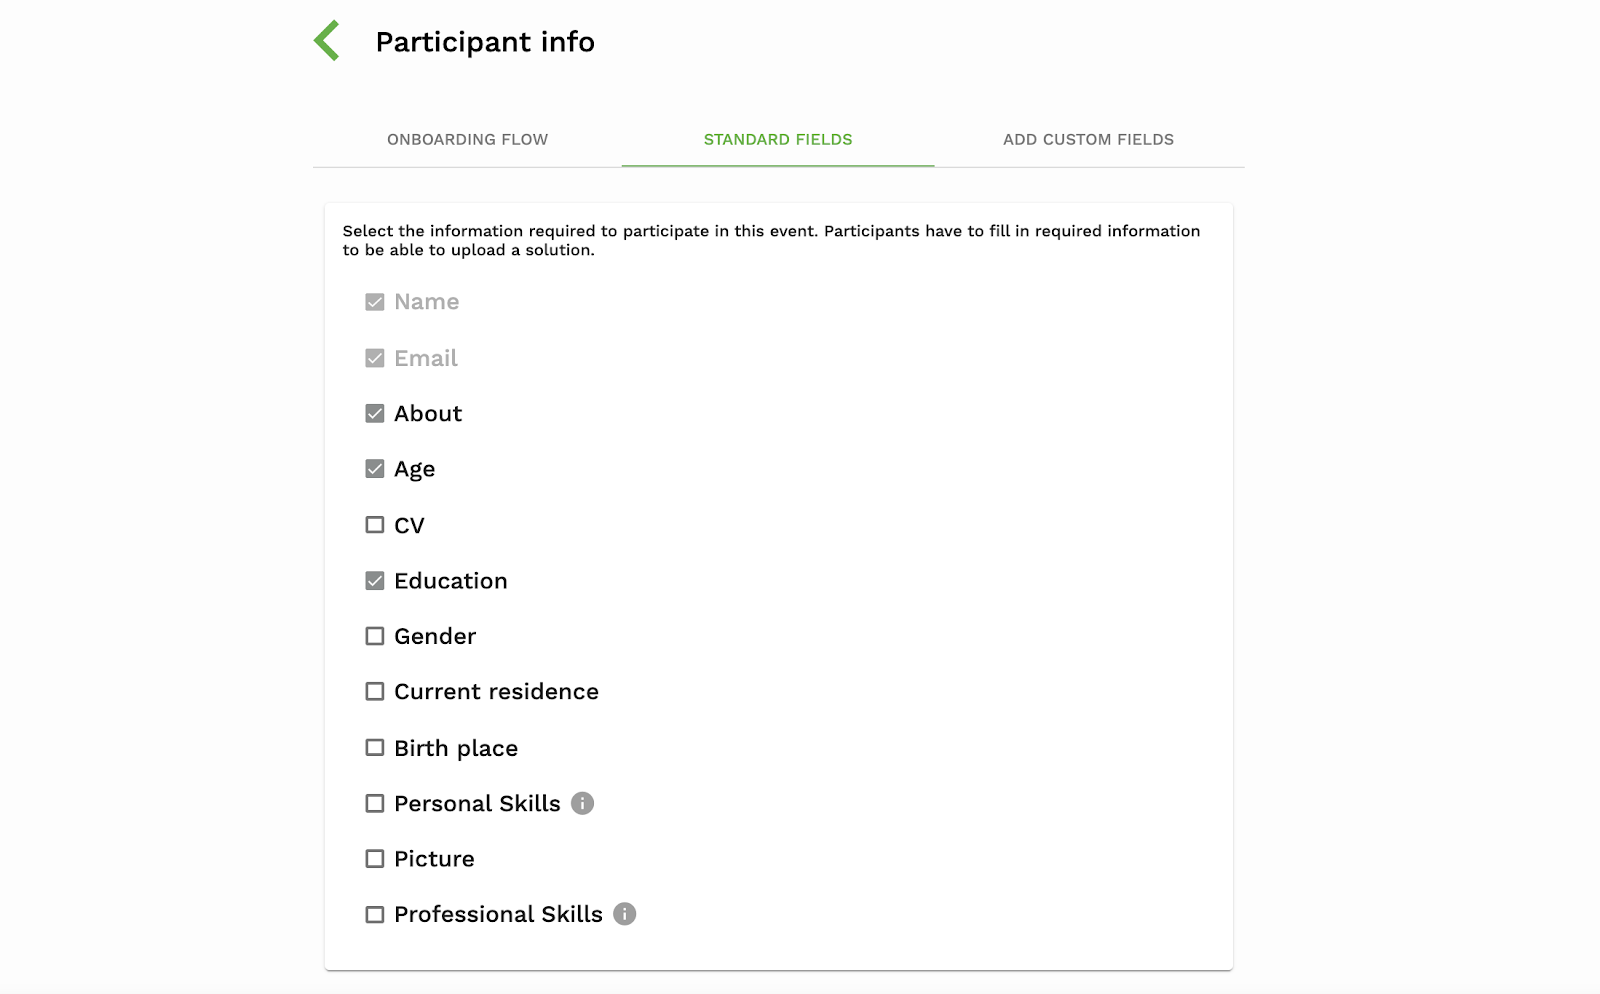Enable the Birth place checkbox
Screen dimensions: 1600x994
tap(375, 748)
